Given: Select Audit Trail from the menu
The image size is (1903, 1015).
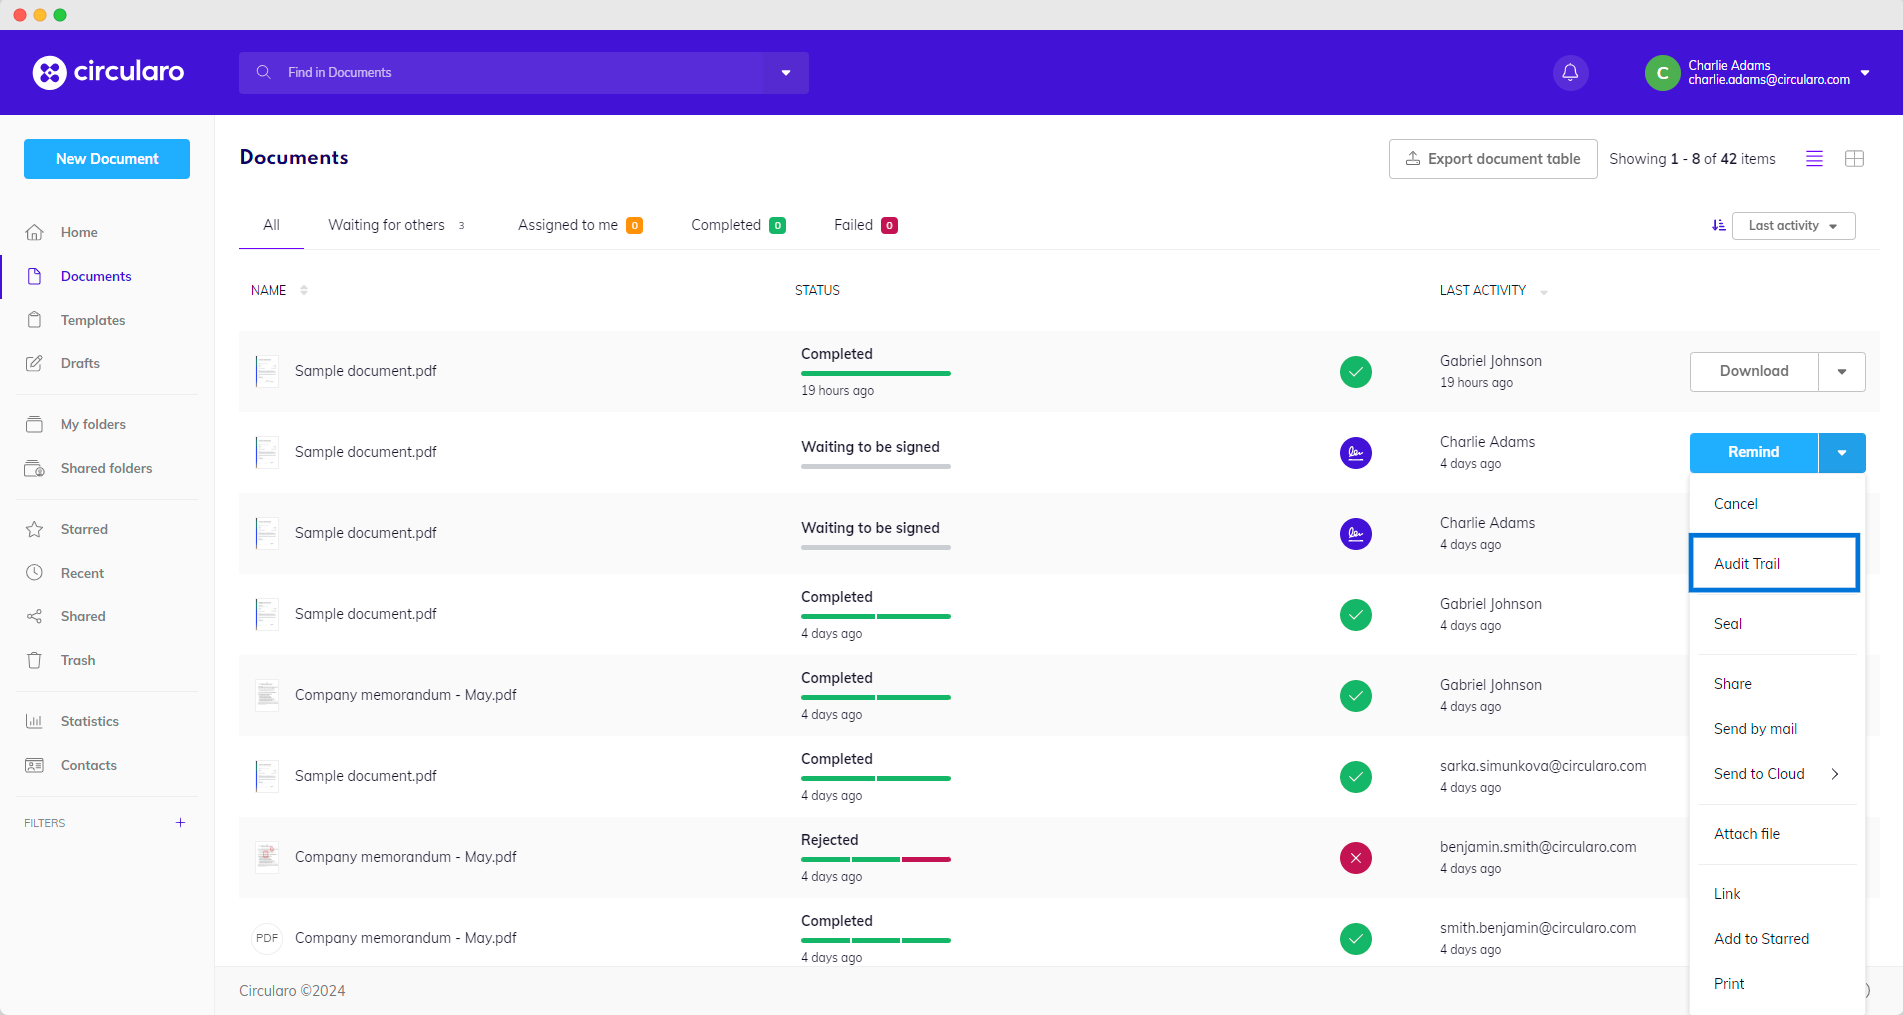Looking at the screenshot, I should click(1747, 564).
